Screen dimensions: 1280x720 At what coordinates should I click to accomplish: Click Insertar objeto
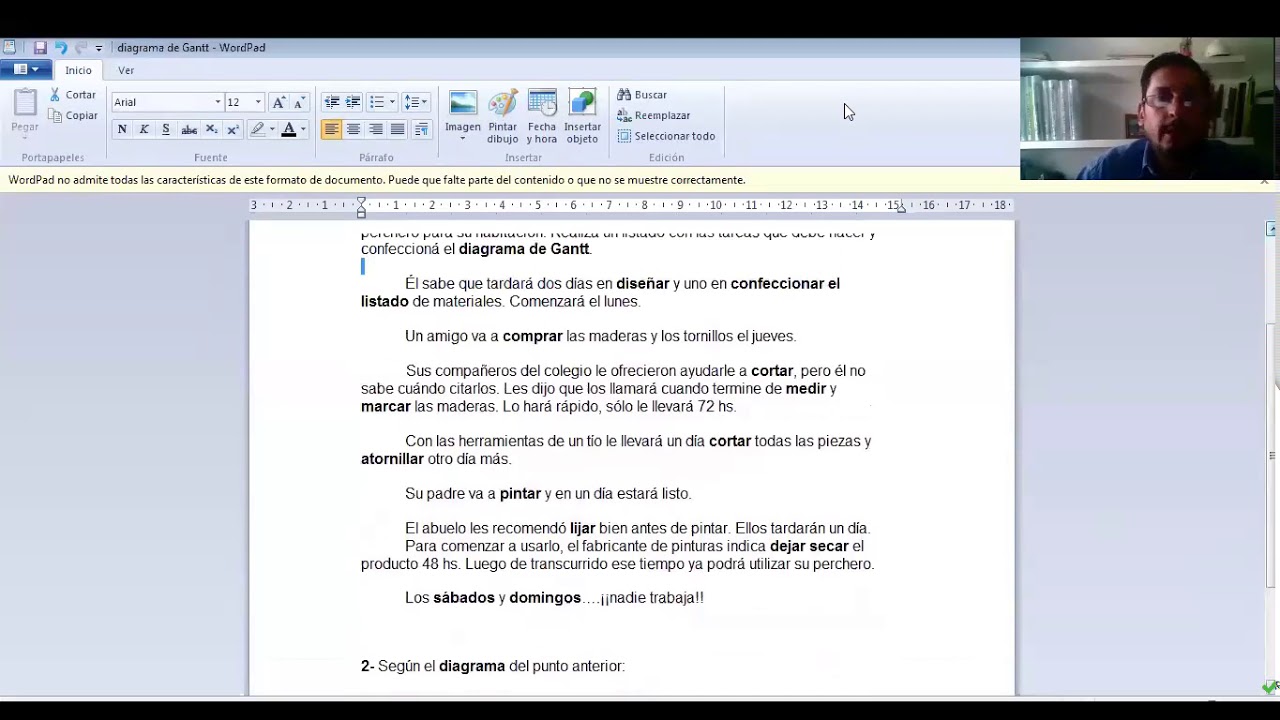(x=582, y=117)
